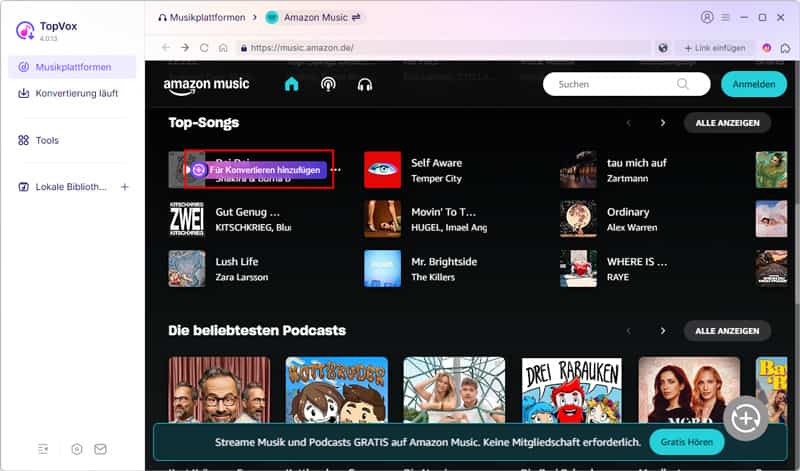Click Link einfügen button
This screenshot has height=471, width=800.
coord(715,47)
